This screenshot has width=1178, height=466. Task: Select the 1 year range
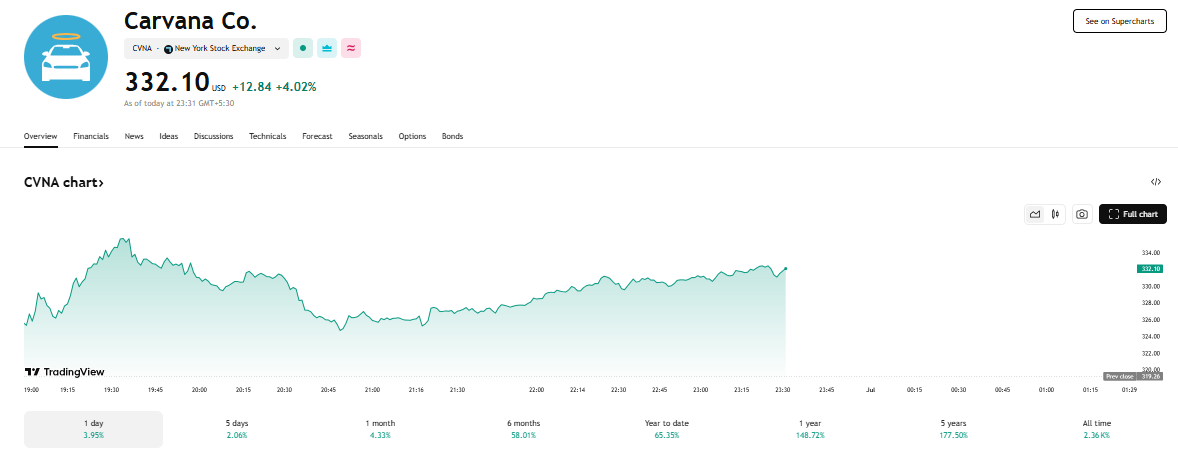point(810,429)
